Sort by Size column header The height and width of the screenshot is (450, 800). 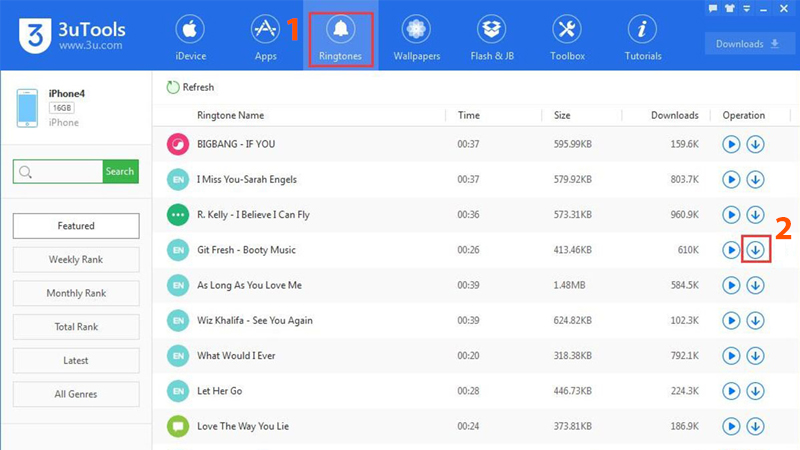click(x=562, y=115)
